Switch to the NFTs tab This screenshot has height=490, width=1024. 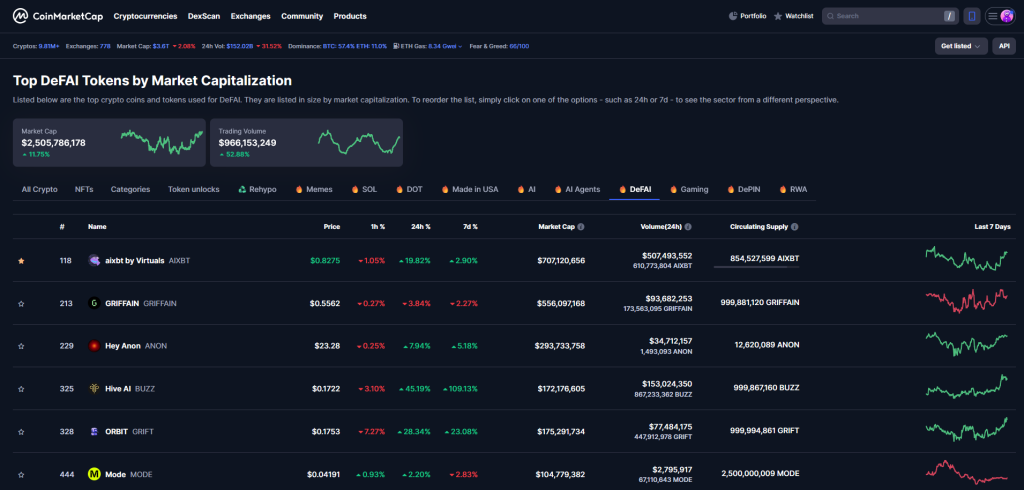[84, 189]
